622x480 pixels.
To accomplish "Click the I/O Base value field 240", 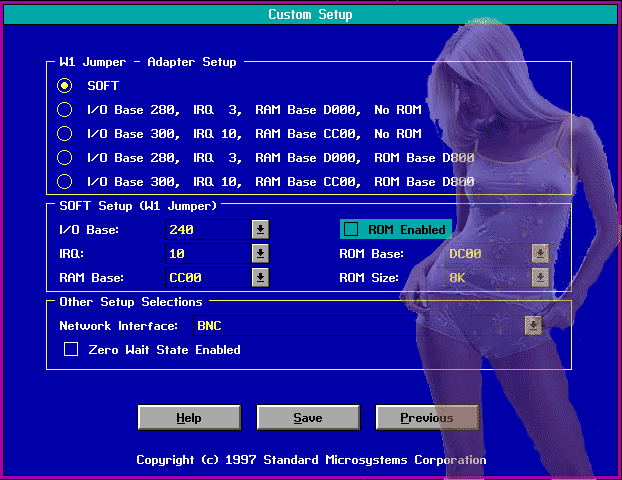I will pyautogui.click(x=205, y=230).
